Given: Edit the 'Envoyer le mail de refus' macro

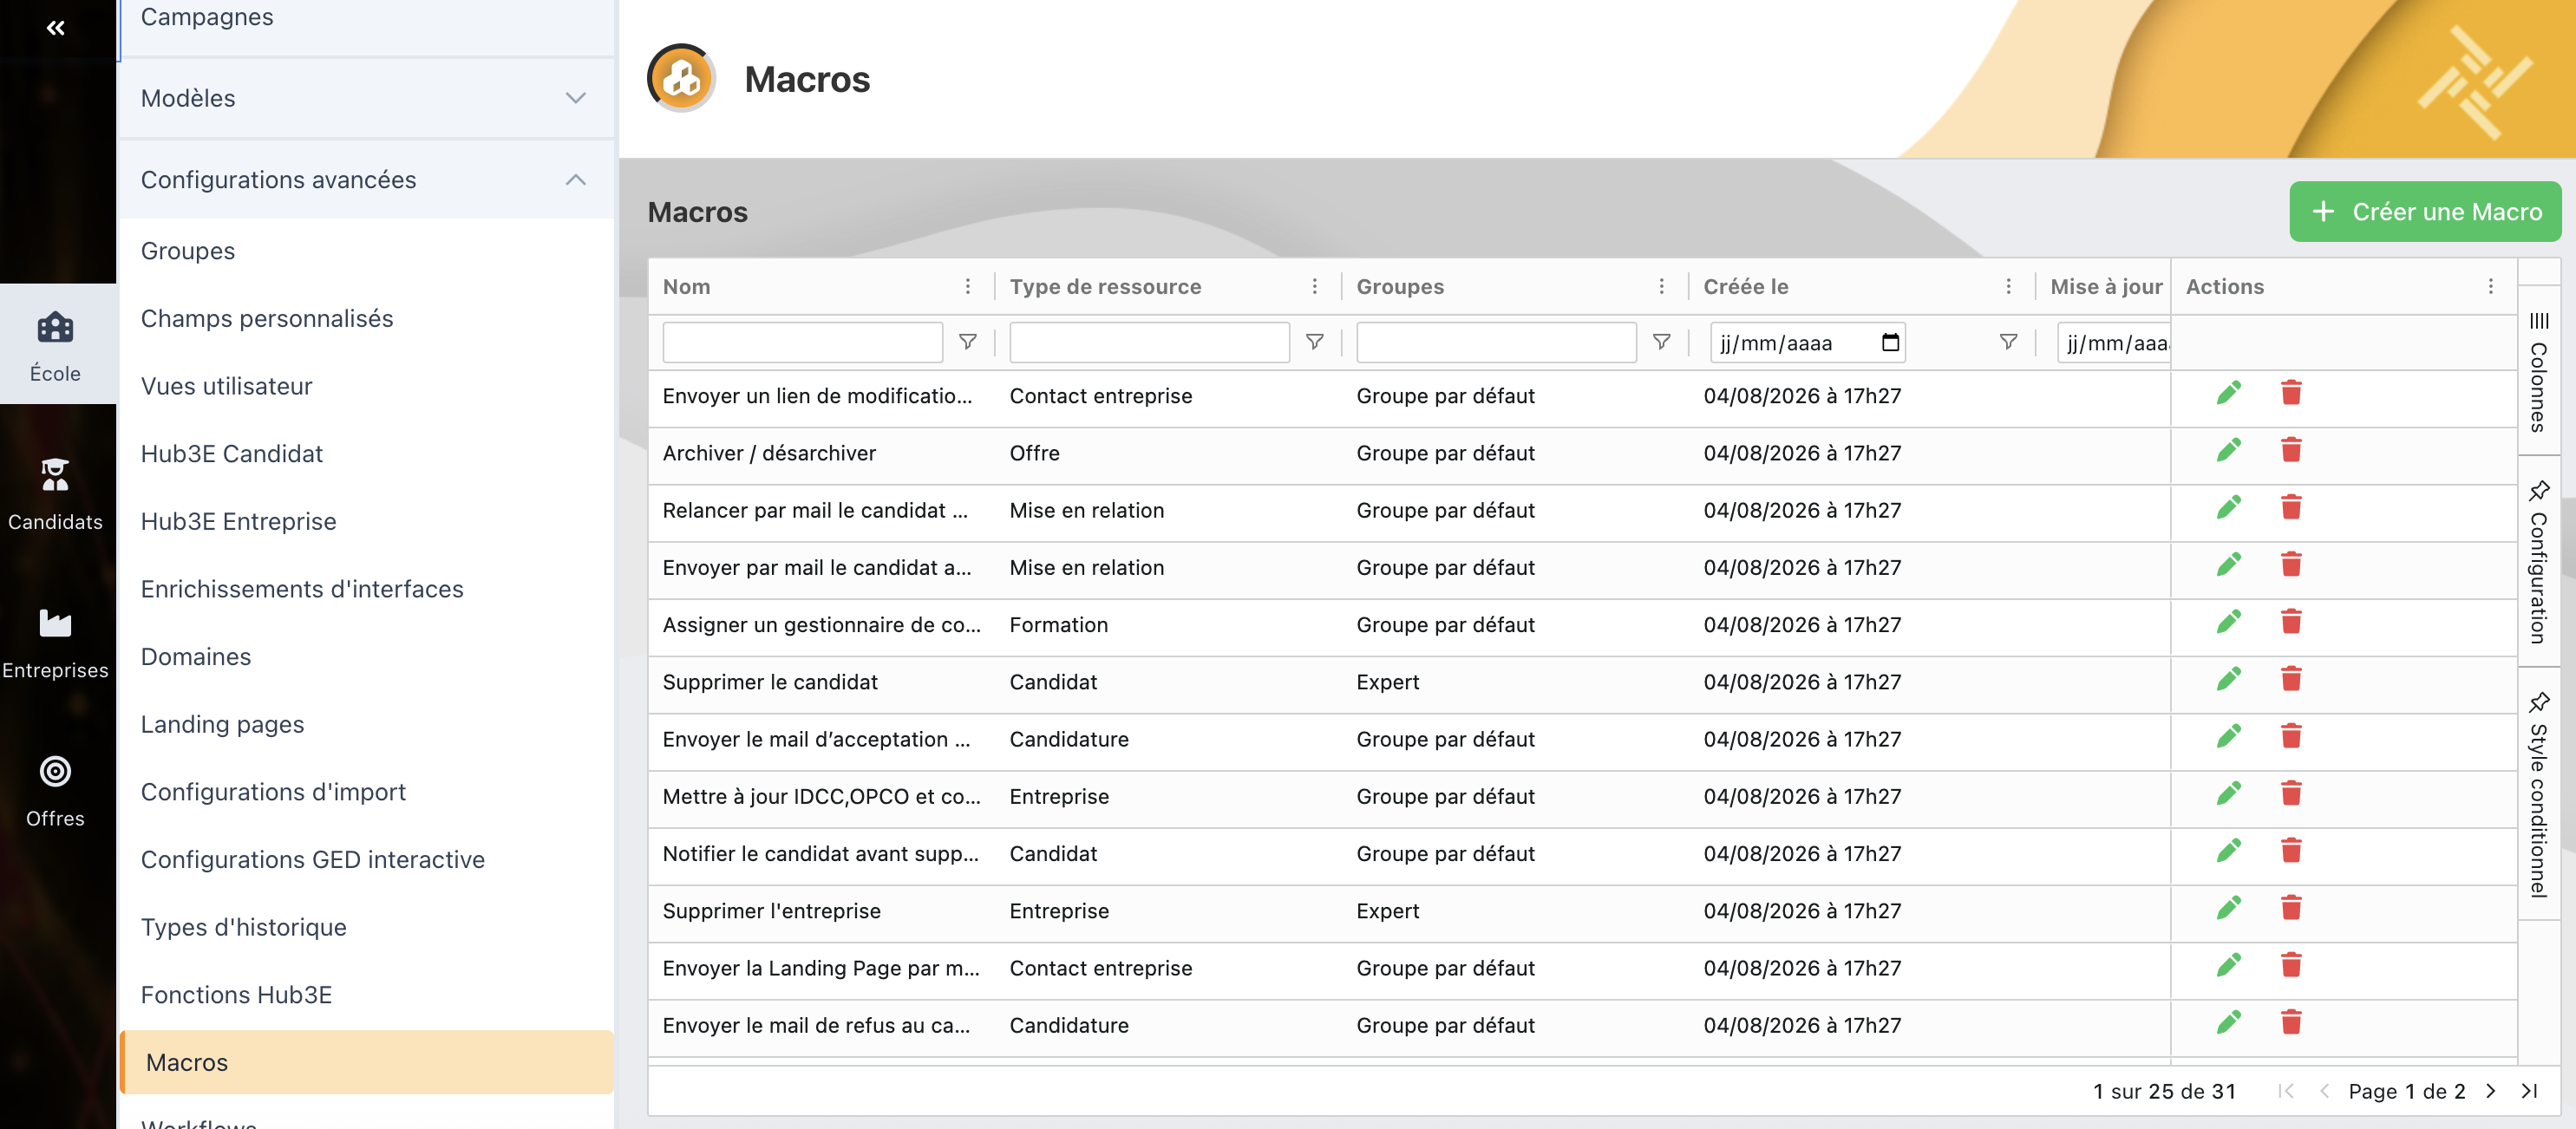Looking at the screenshot, I should click(x=2228, y=1023).
